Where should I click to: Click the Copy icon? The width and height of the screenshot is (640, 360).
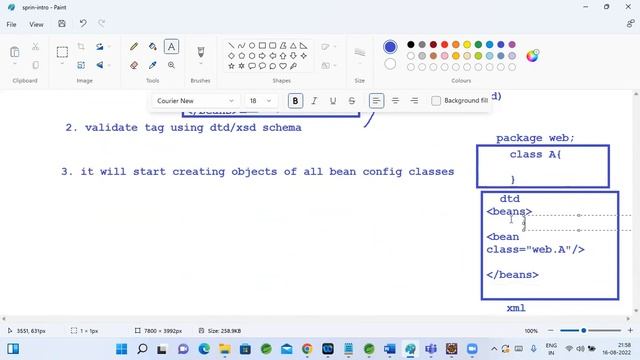click(x=36, y=65)
